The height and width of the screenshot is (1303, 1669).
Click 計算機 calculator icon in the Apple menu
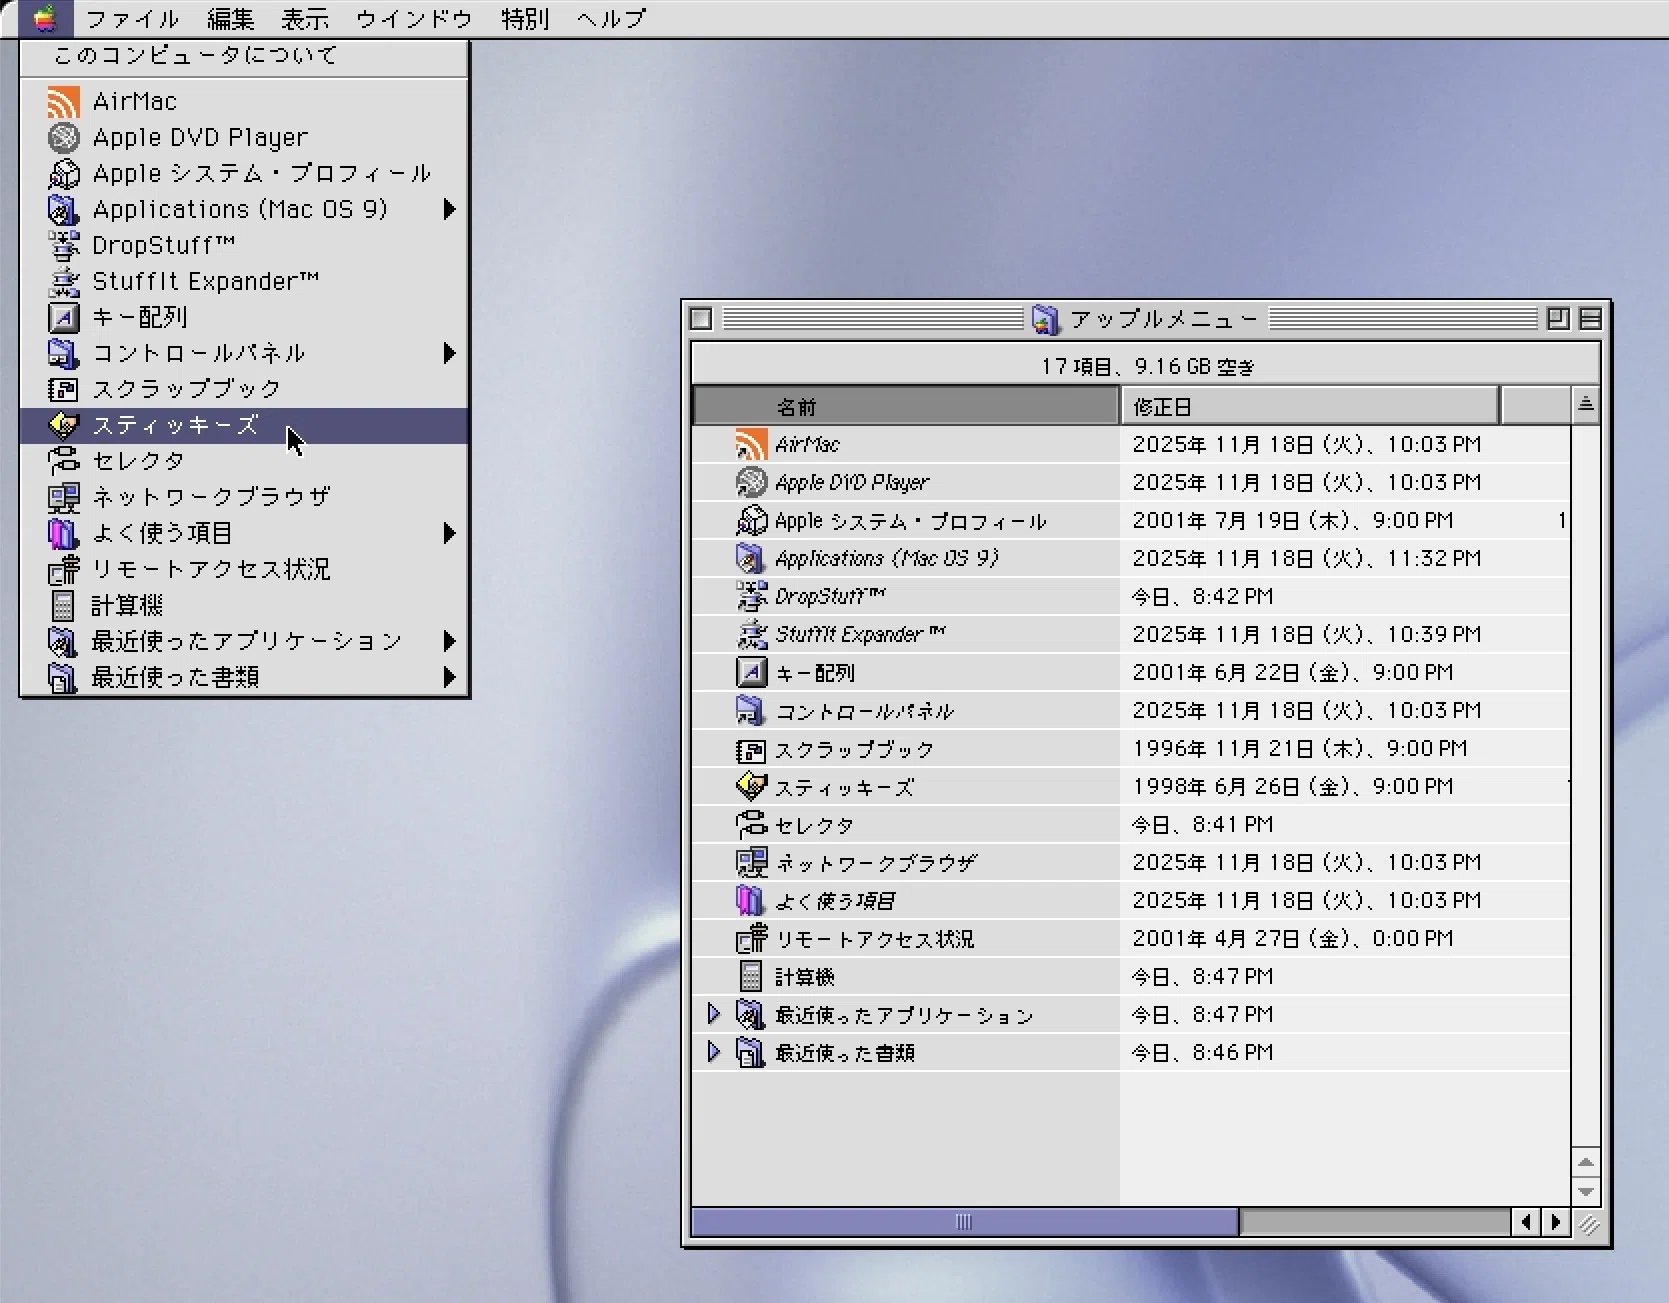63,606
